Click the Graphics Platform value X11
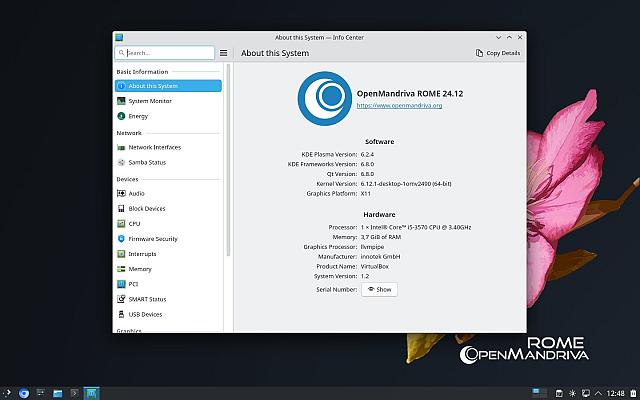 366,193
